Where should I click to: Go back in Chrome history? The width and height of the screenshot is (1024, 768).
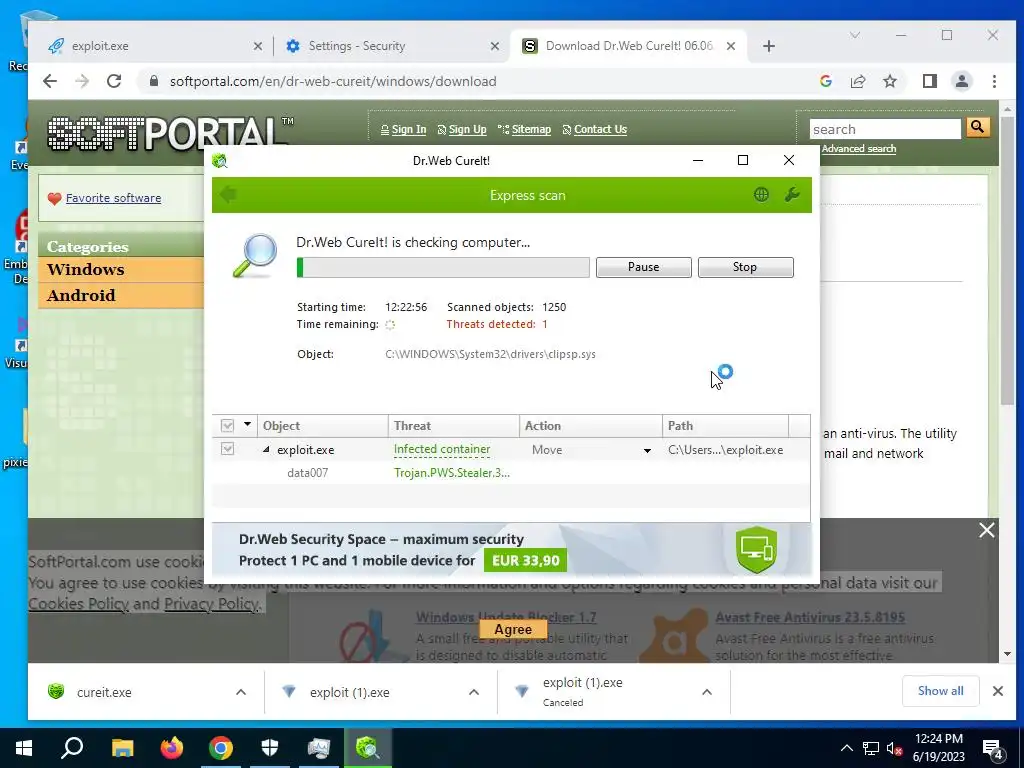50,81
